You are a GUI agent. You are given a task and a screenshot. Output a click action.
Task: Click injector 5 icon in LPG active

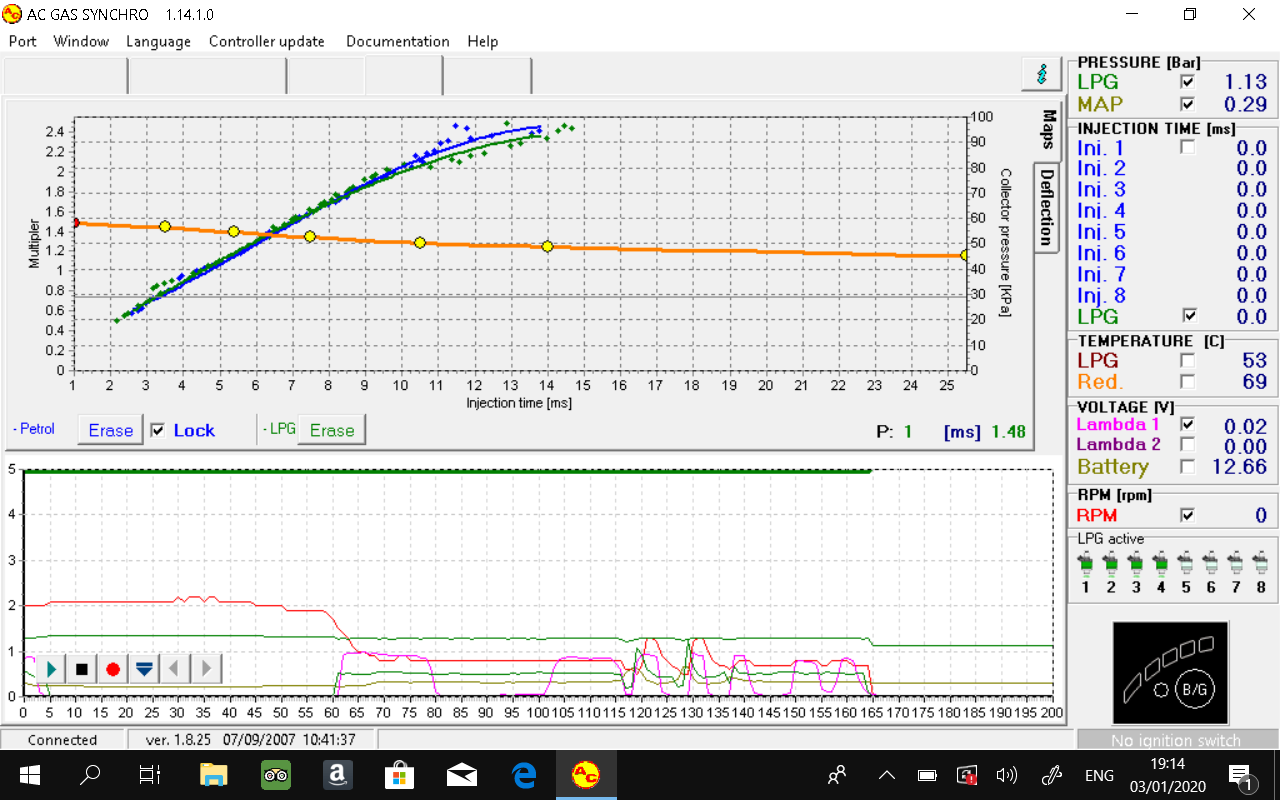pos(1186,567)
